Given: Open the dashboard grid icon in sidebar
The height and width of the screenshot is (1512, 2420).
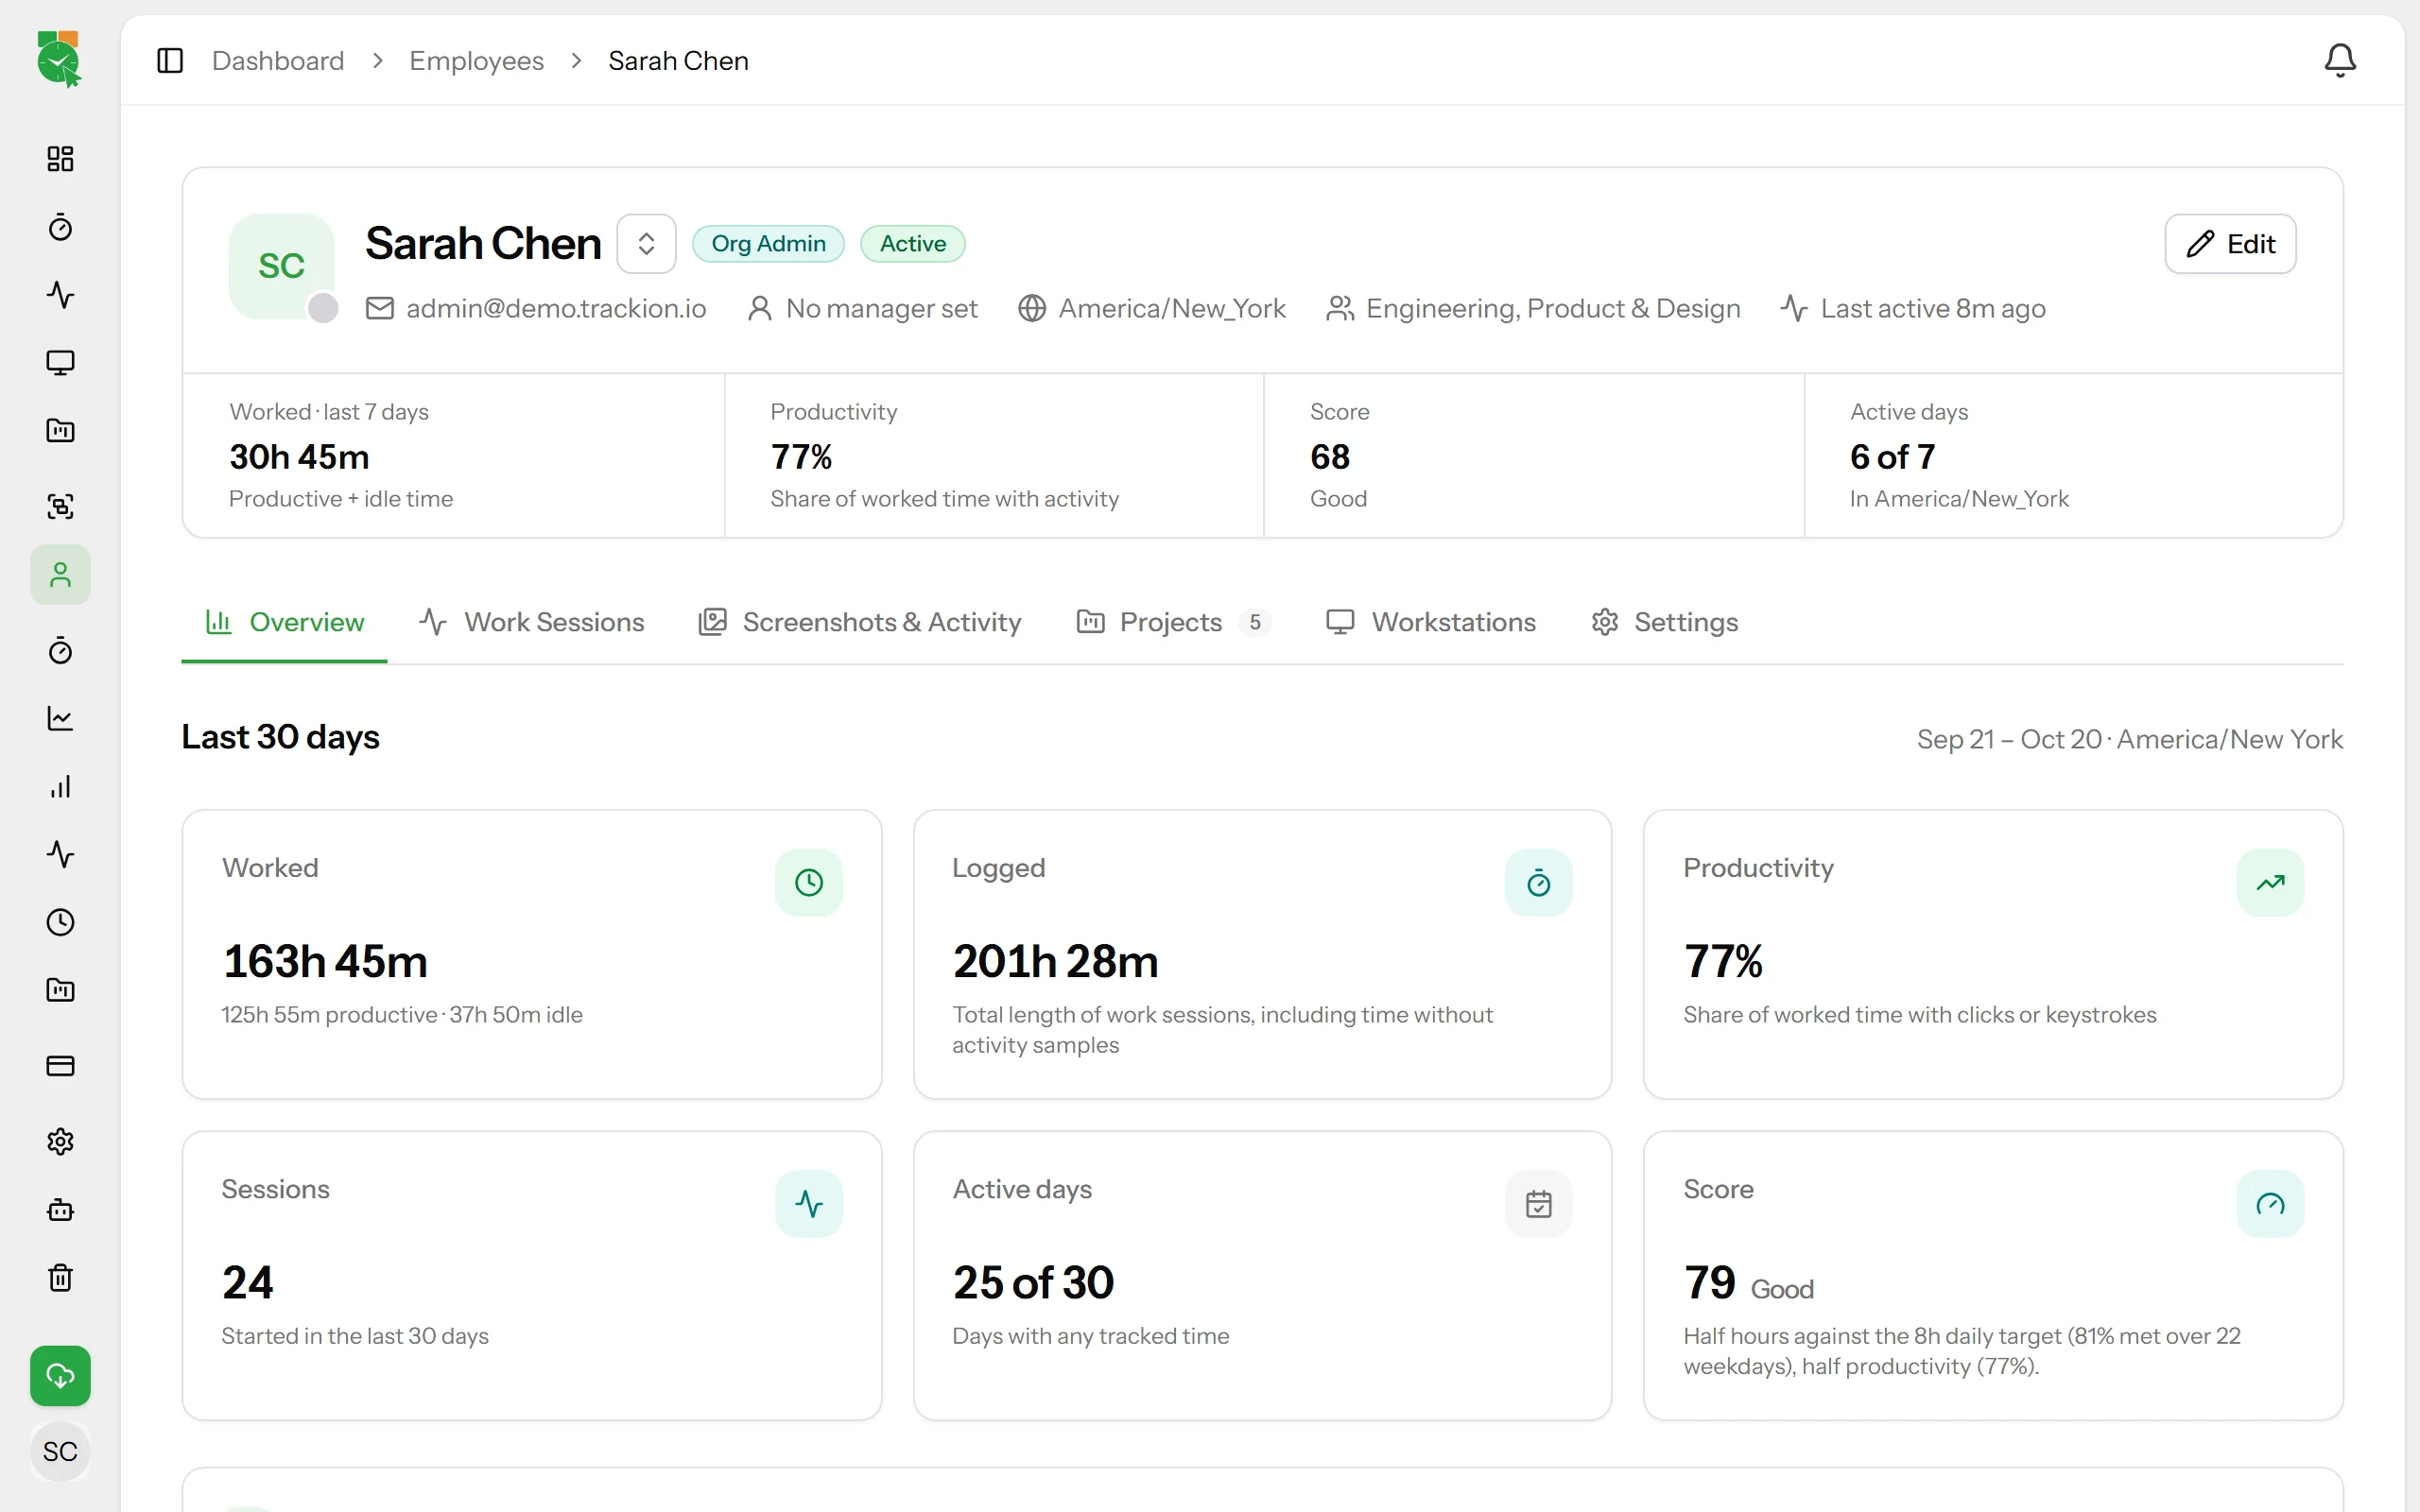Looking at the screenshot, I should click(x=60, y=159).
